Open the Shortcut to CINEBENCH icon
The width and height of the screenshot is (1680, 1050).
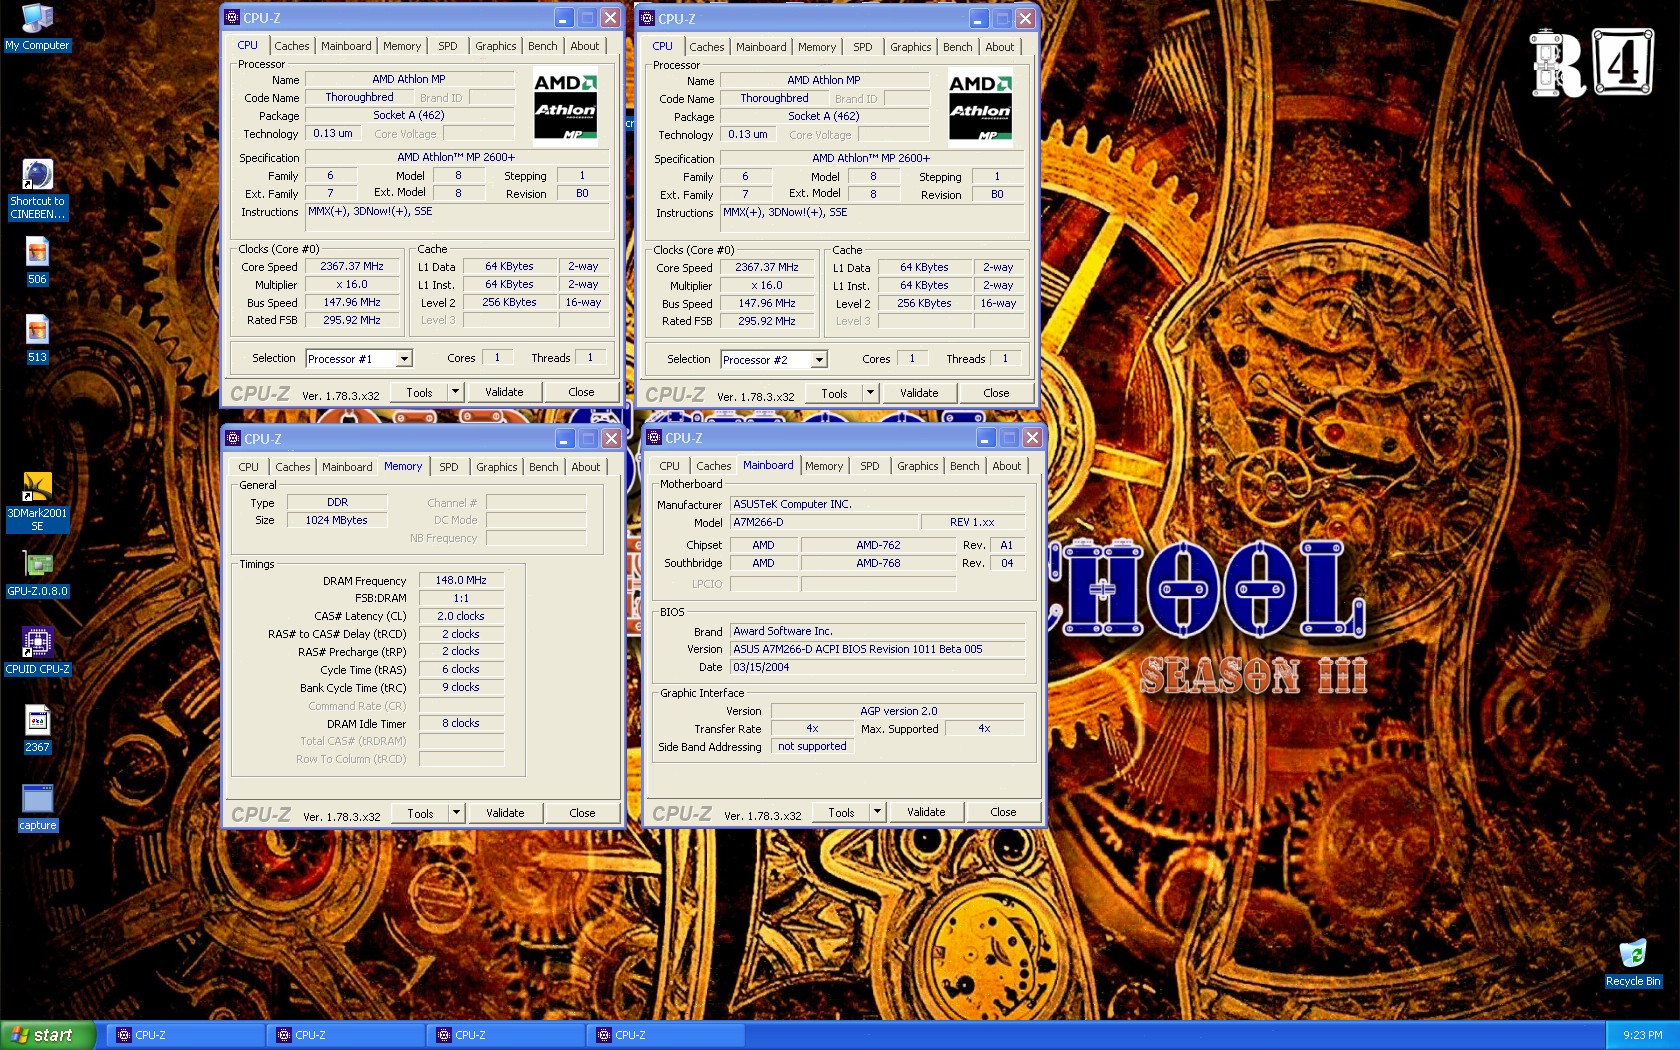coord(37,189)
